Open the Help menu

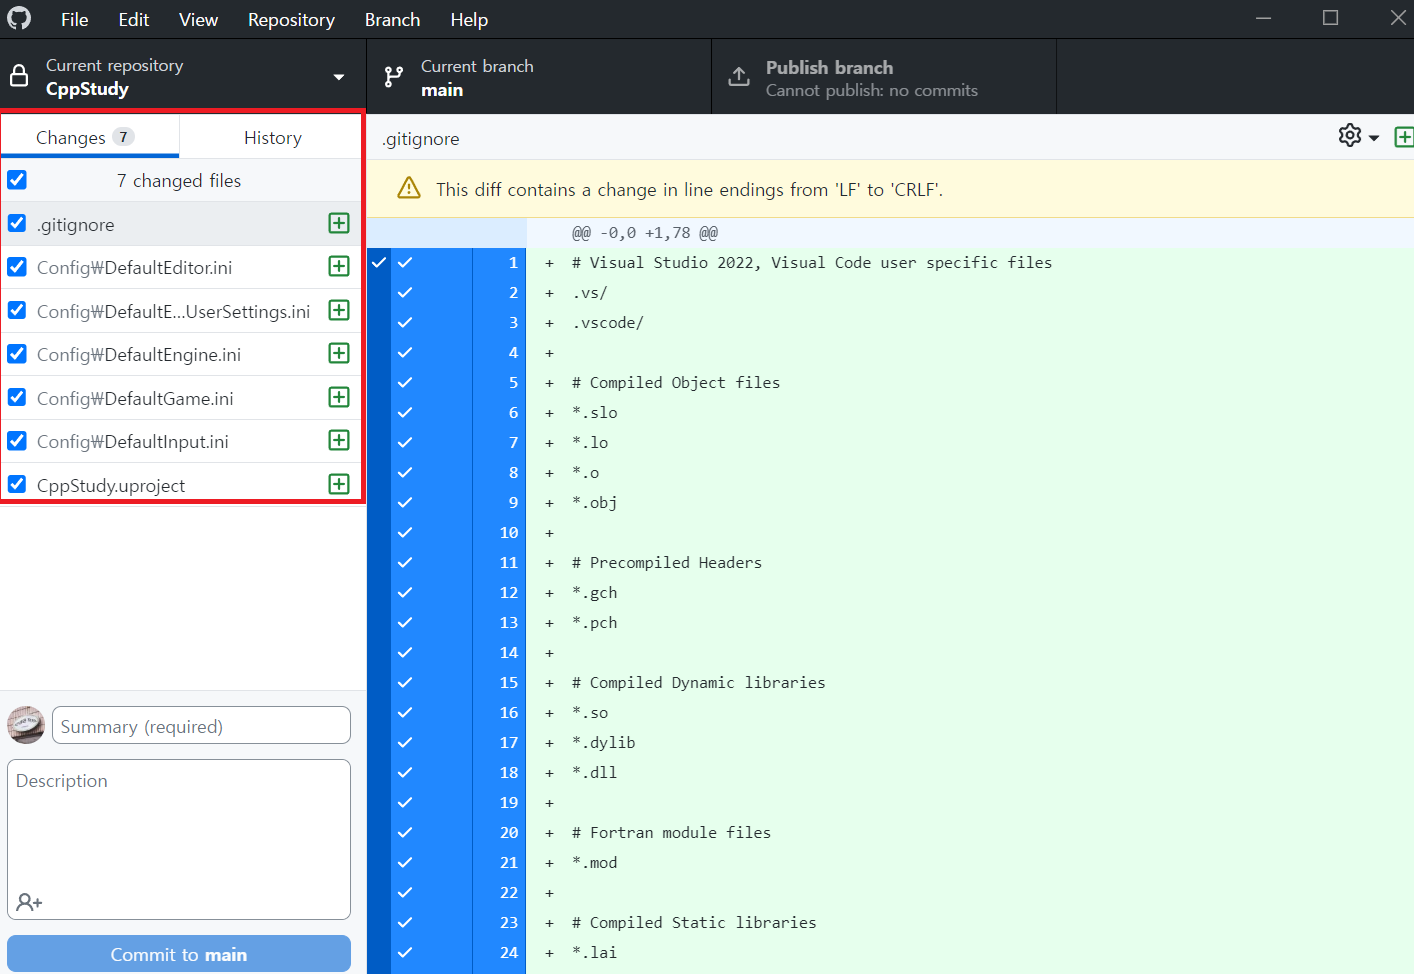(x=469, y=20)
